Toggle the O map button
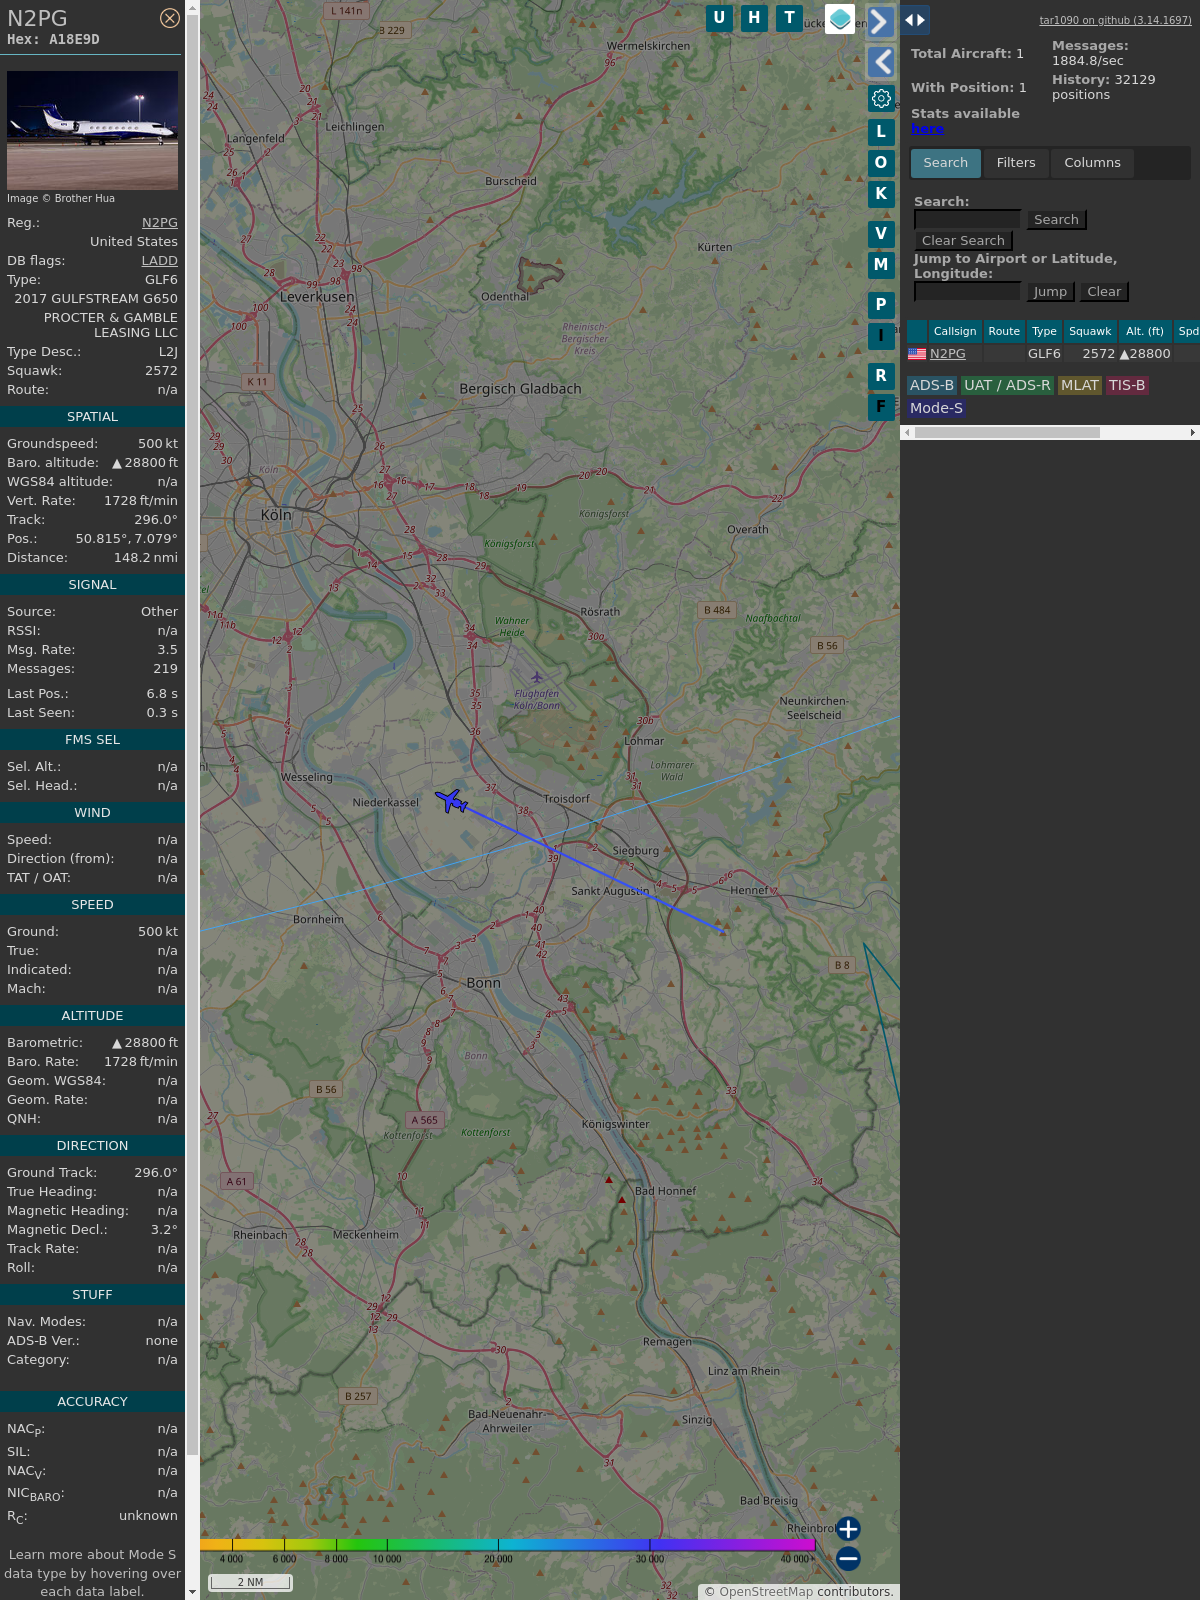 tap(881, 162)
